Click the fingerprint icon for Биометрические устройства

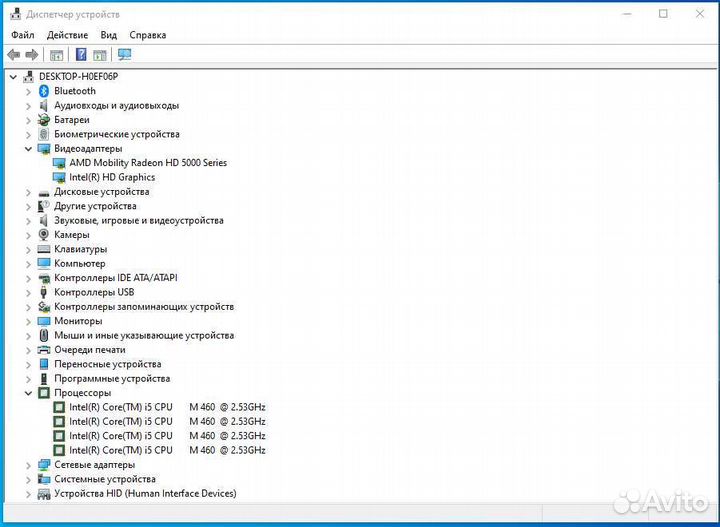(x=44, y=134)
